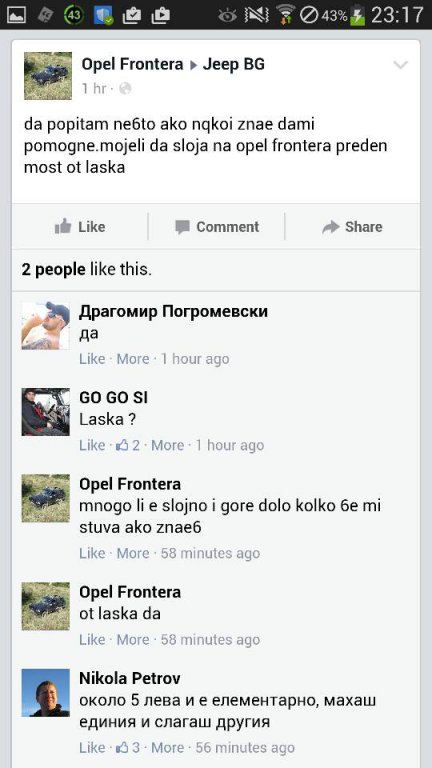The width and height of the screenshot is (432, 768).
Task: Open More on the 'mnogo li e slojno' comment
Action: [x=133, y=553]
